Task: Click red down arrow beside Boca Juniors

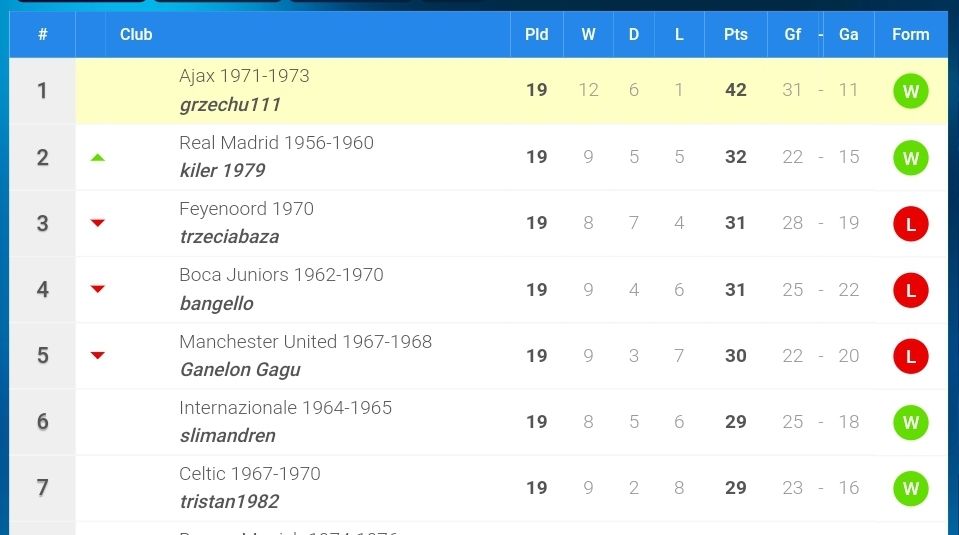Action: click(x=98, y=289)
